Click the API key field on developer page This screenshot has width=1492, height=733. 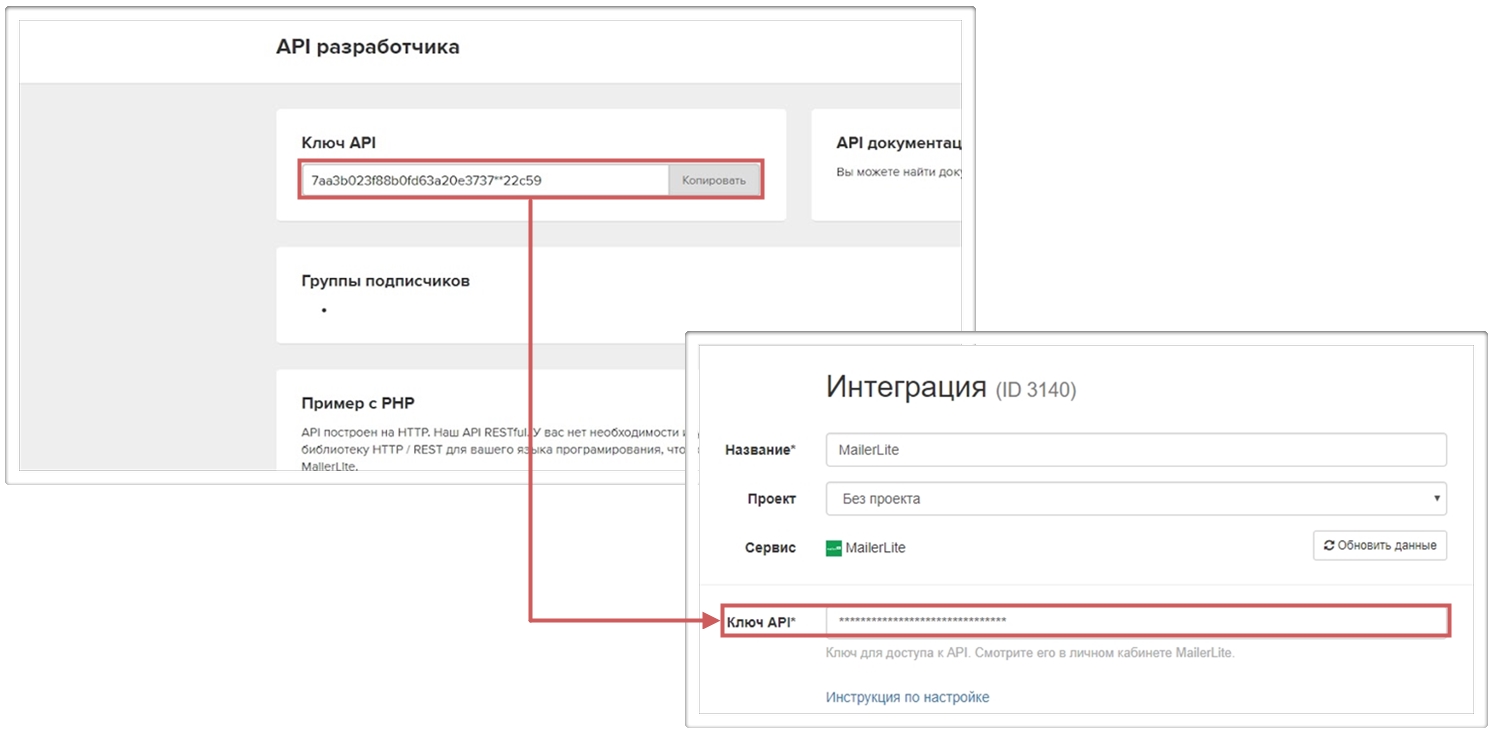485,180
